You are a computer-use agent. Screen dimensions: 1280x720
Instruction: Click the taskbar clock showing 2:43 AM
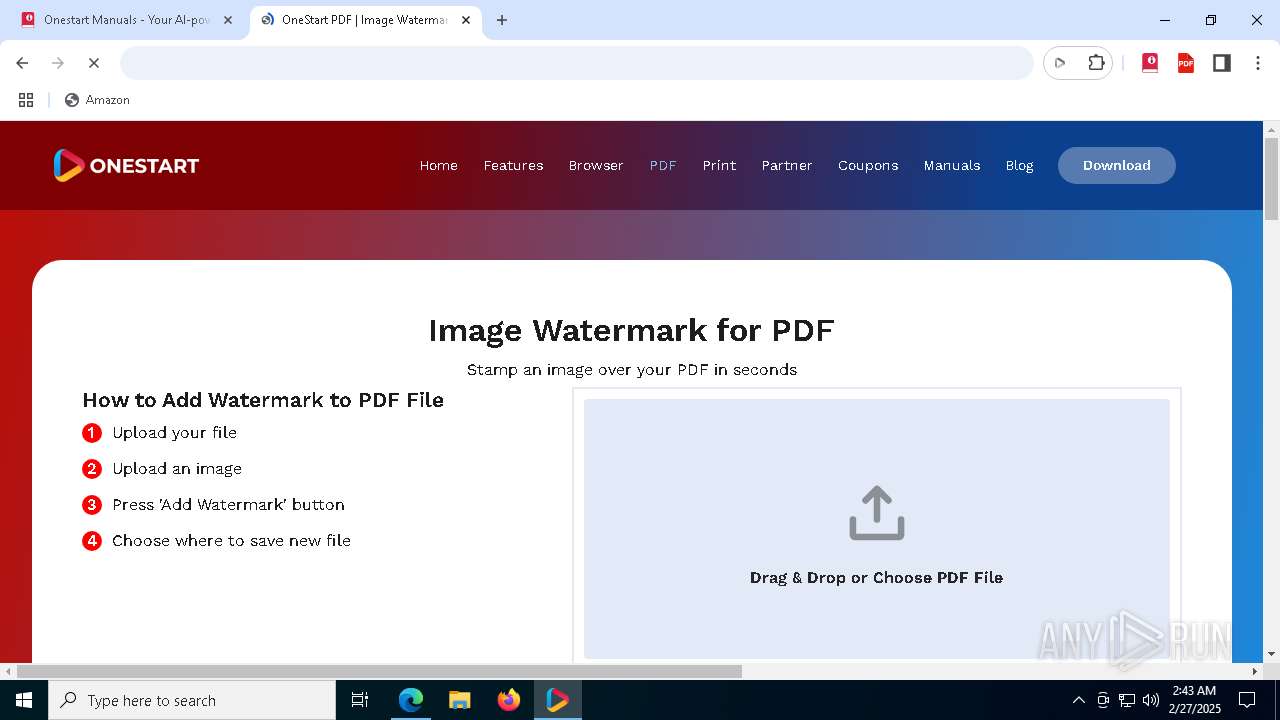[x=1194, y=700]
